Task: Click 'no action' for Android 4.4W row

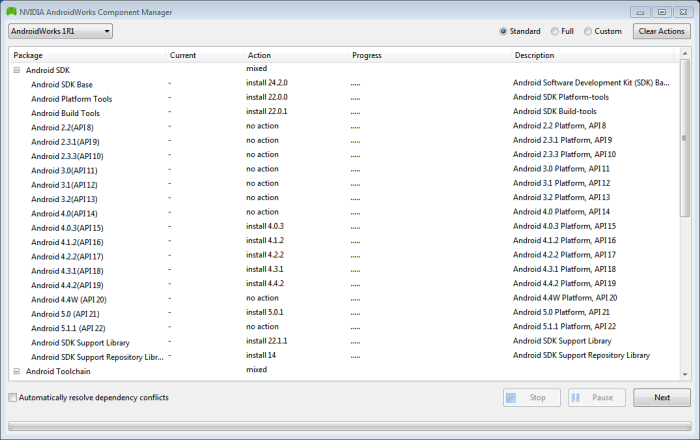Action: pos(262,298)
